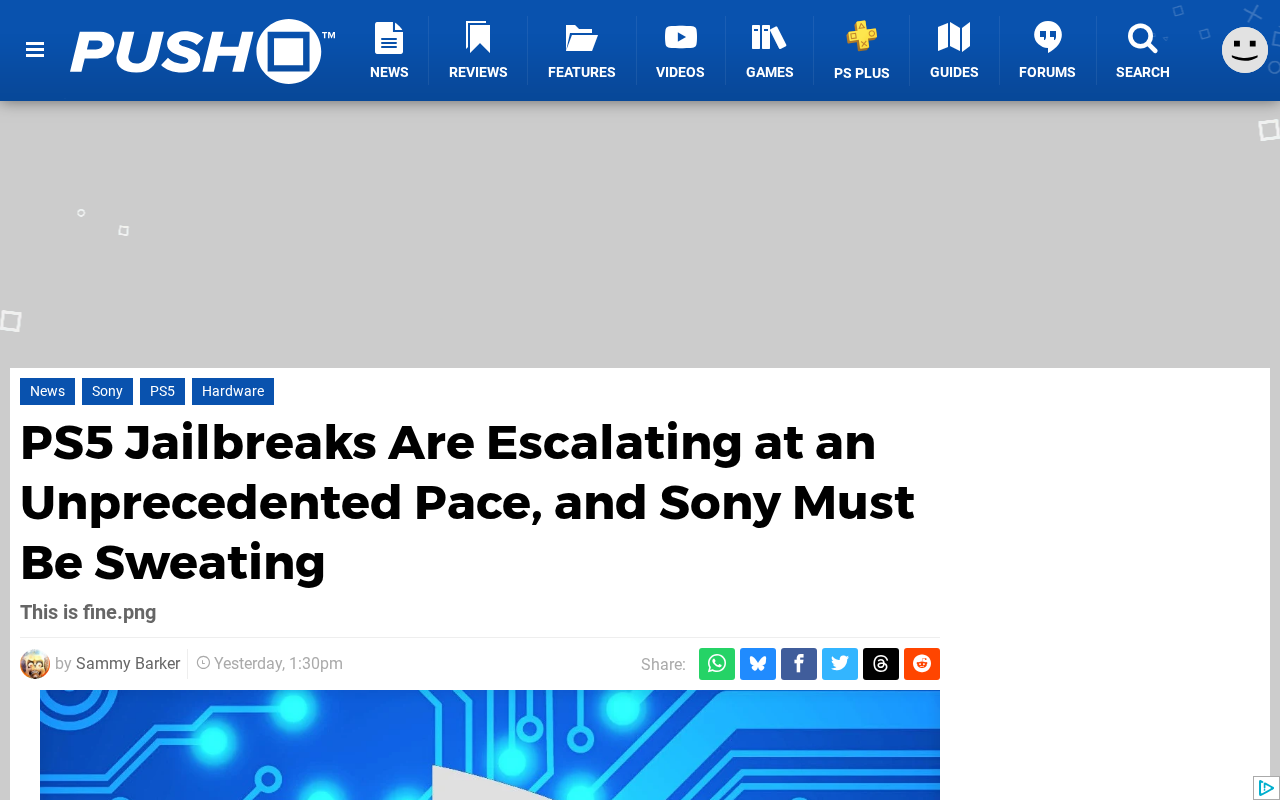Share article on Reddit

(x=922, y=664)
